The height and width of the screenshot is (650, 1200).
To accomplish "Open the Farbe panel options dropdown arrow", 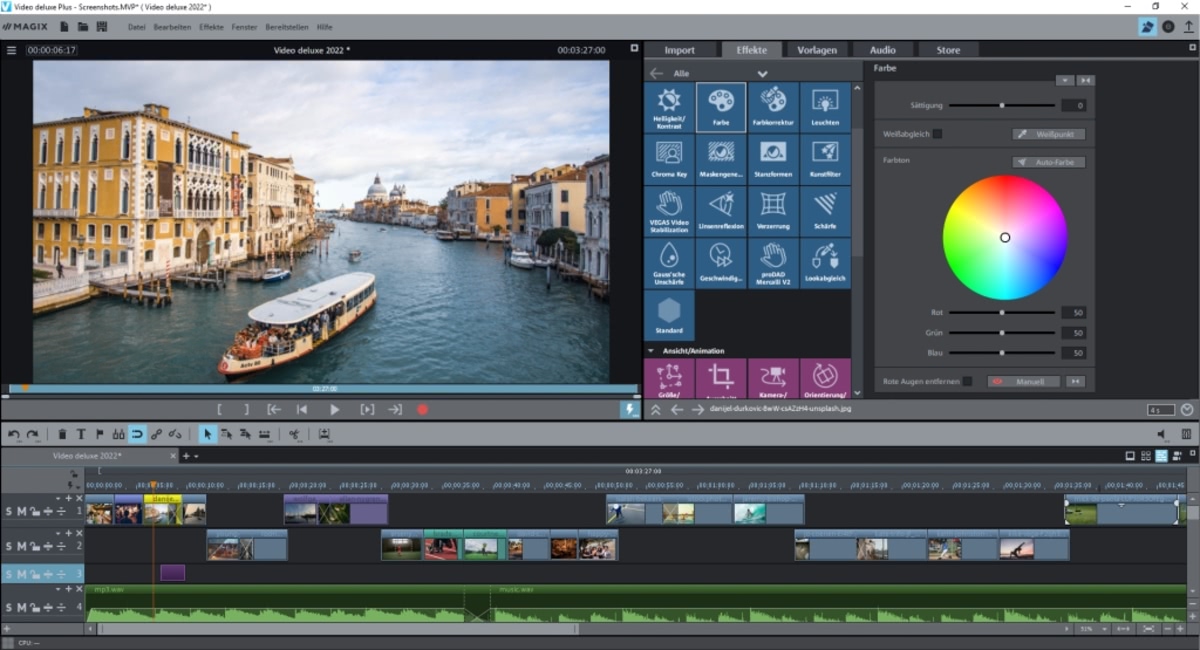I will click(1065, 80).
